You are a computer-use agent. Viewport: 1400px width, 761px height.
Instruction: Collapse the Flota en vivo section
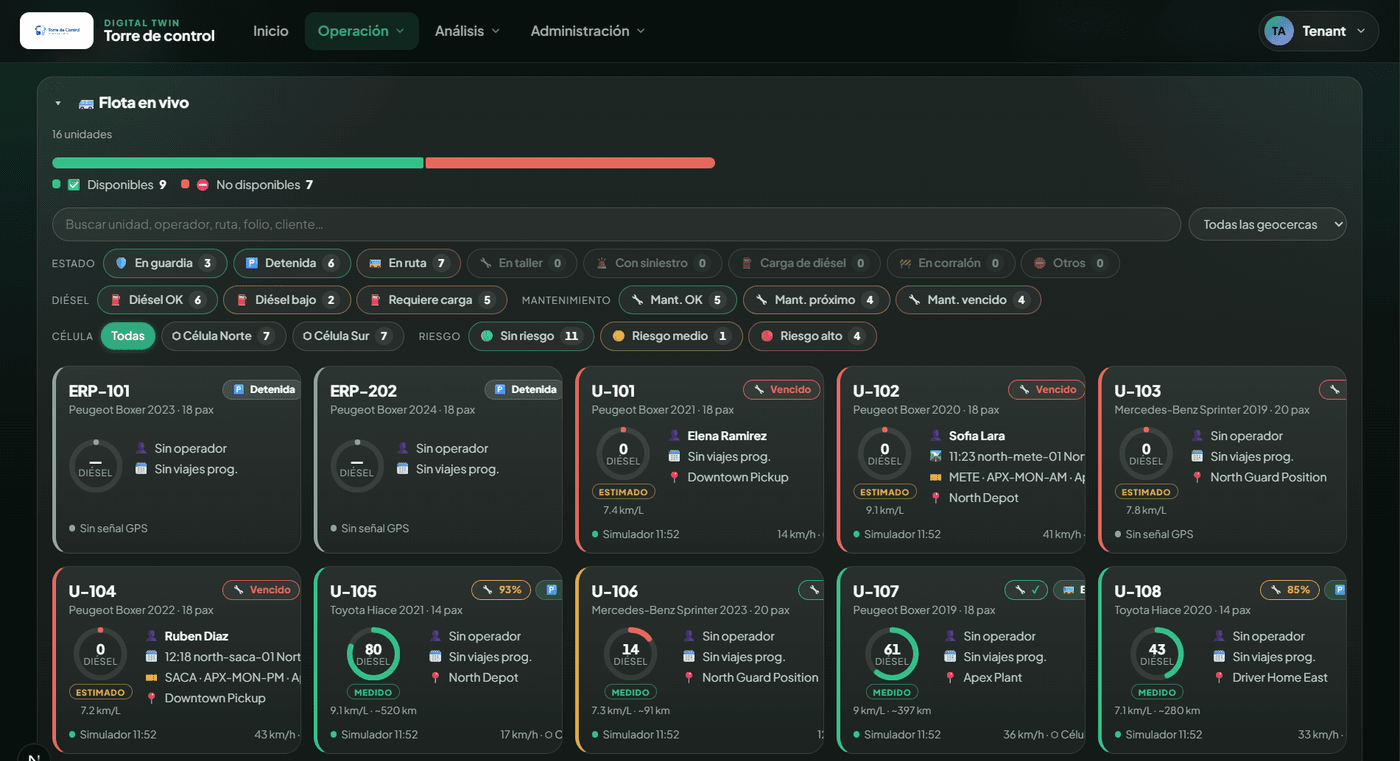click(x=58, y=103)
